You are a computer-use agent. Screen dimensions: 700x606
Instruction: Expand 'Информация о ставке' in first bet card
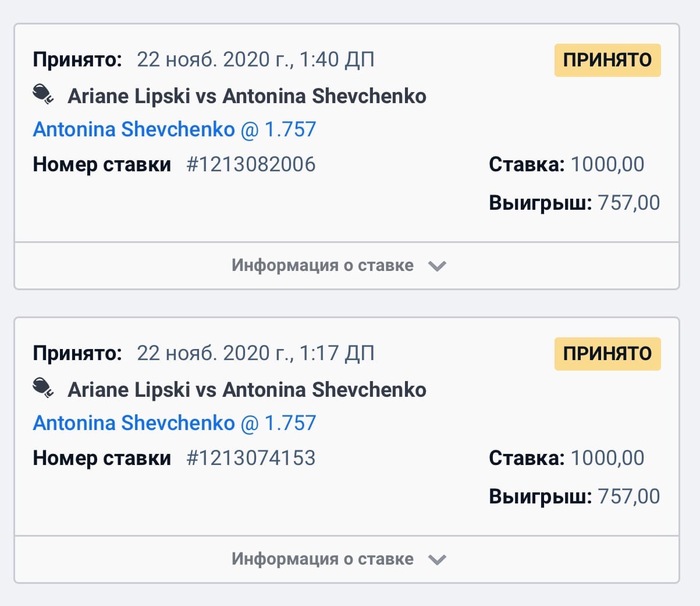346,266
